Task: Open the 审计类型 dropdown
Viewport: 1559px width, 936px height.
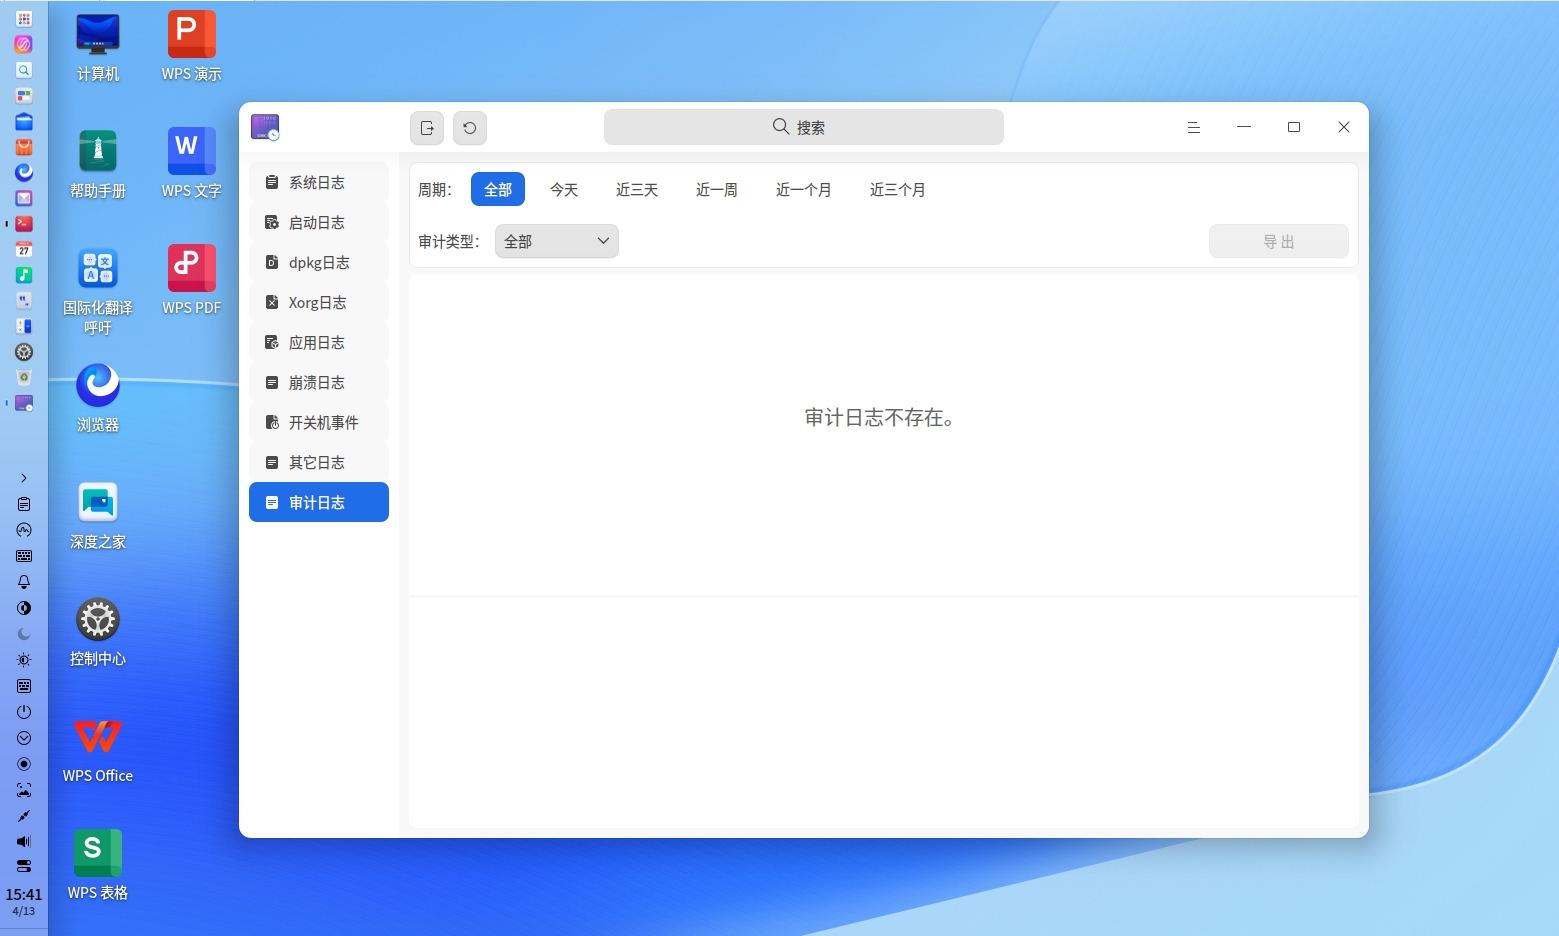Action: [x=557, y=241]
